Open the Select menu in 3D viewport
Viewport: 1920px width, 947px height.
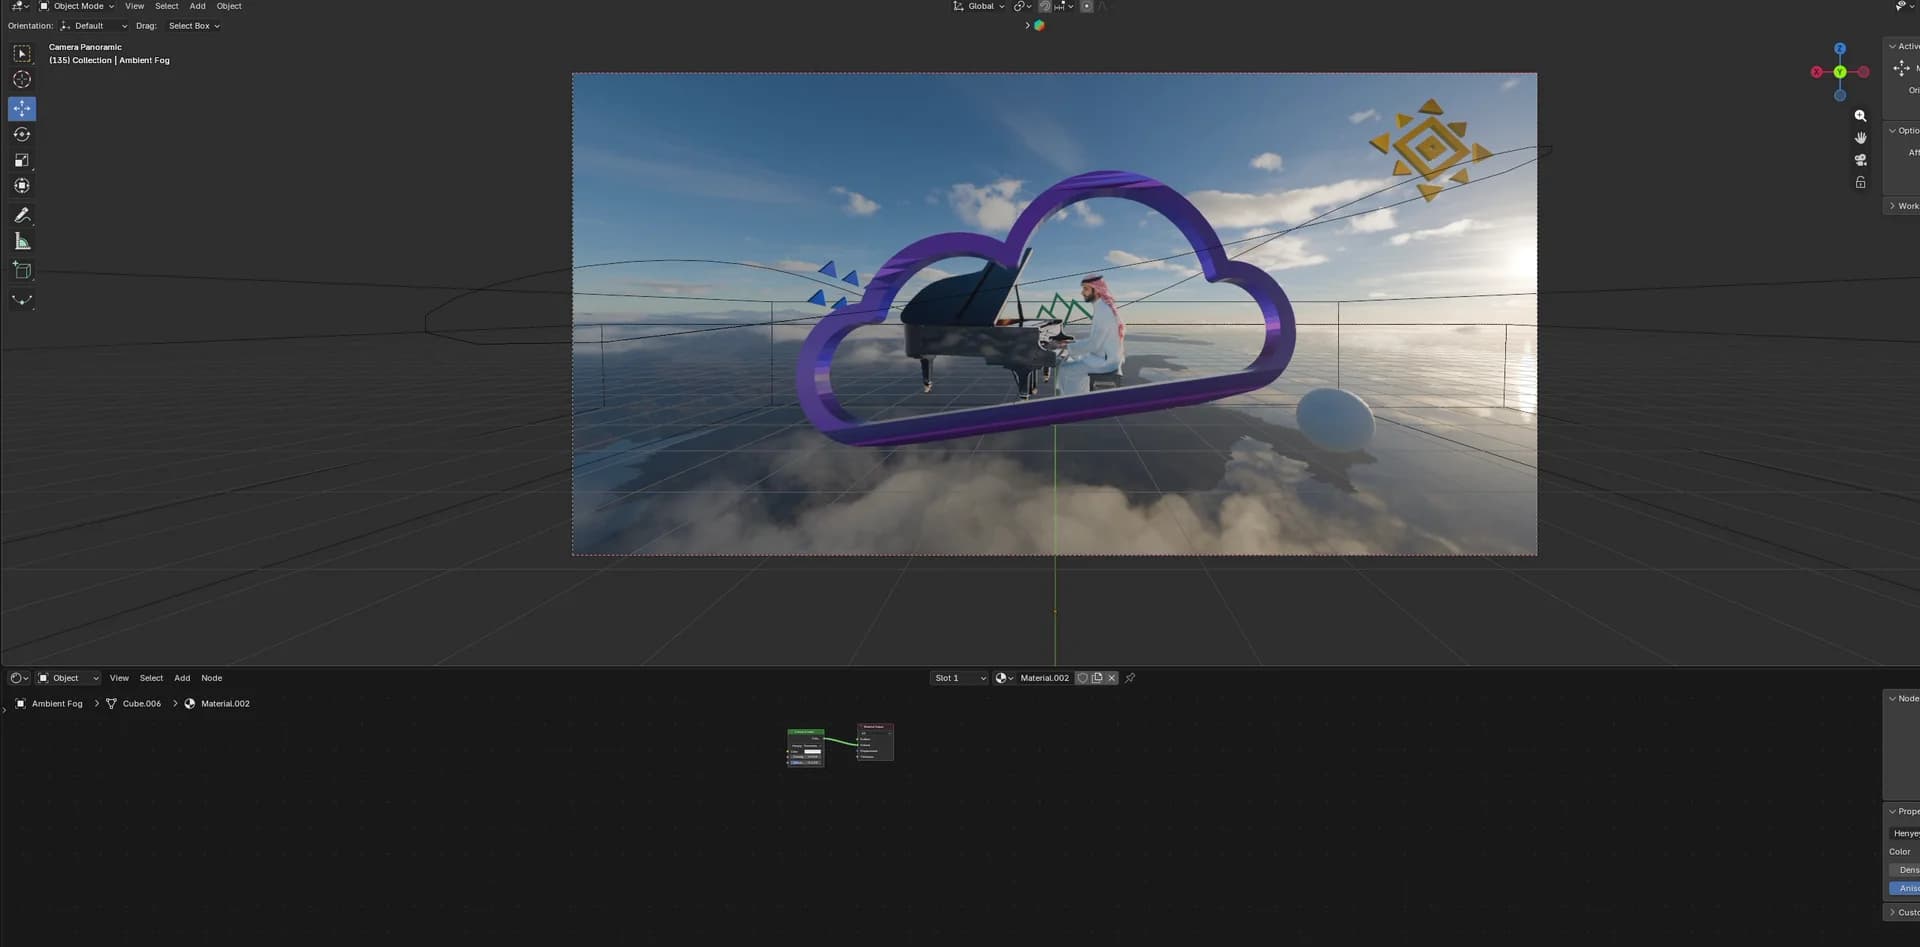point(166,6)
